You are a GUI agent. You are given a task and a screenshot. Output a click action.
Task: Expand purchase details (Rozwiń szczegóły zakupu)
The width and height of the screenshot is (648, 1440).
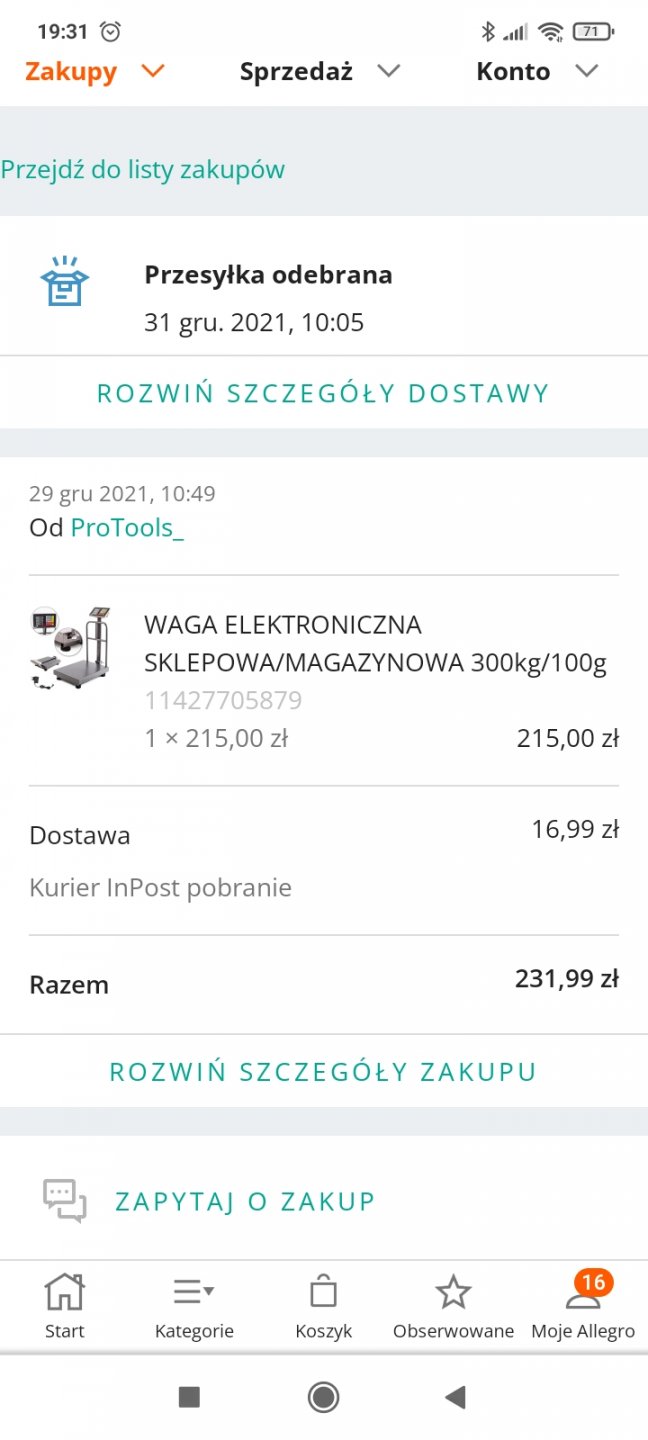323,1072
